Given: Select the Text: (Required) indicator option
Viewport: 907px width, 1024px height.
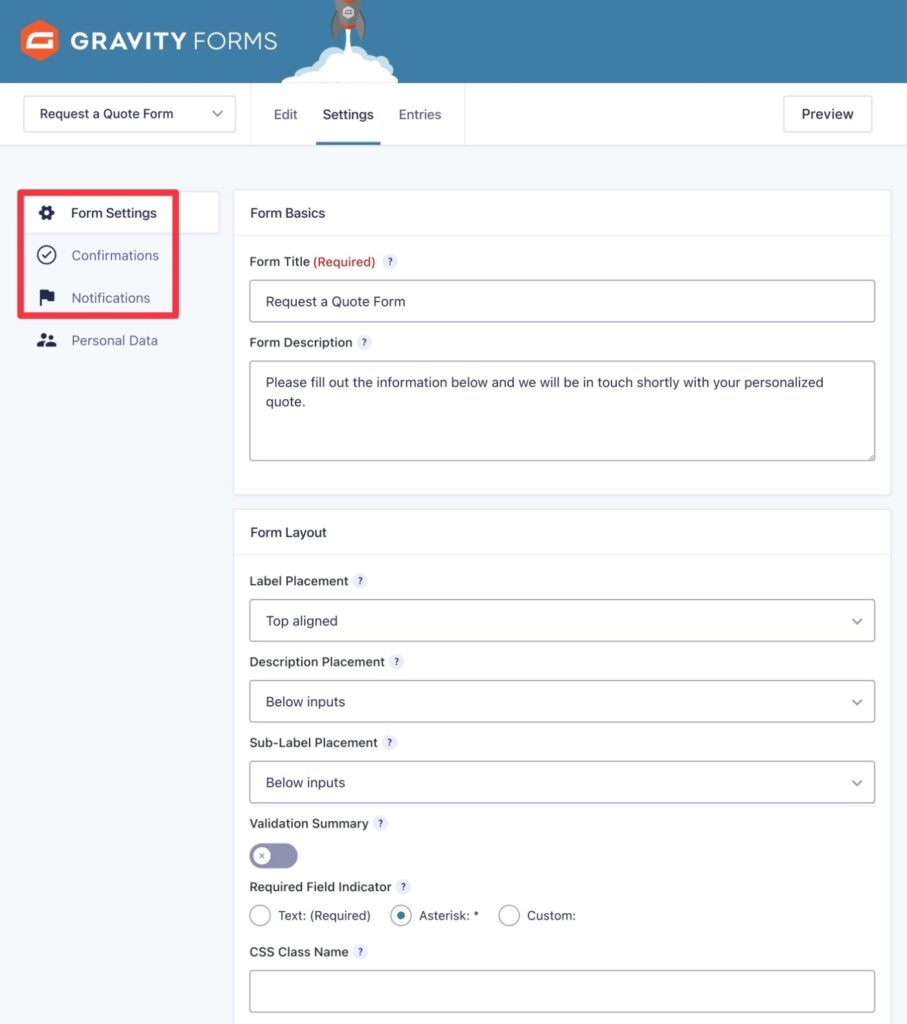Looking at the screenshot, I should 260,915.
